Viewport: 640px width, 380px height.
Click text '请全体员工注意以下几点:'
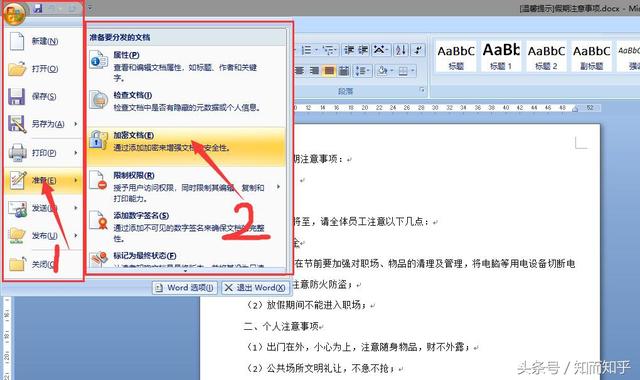375,222
